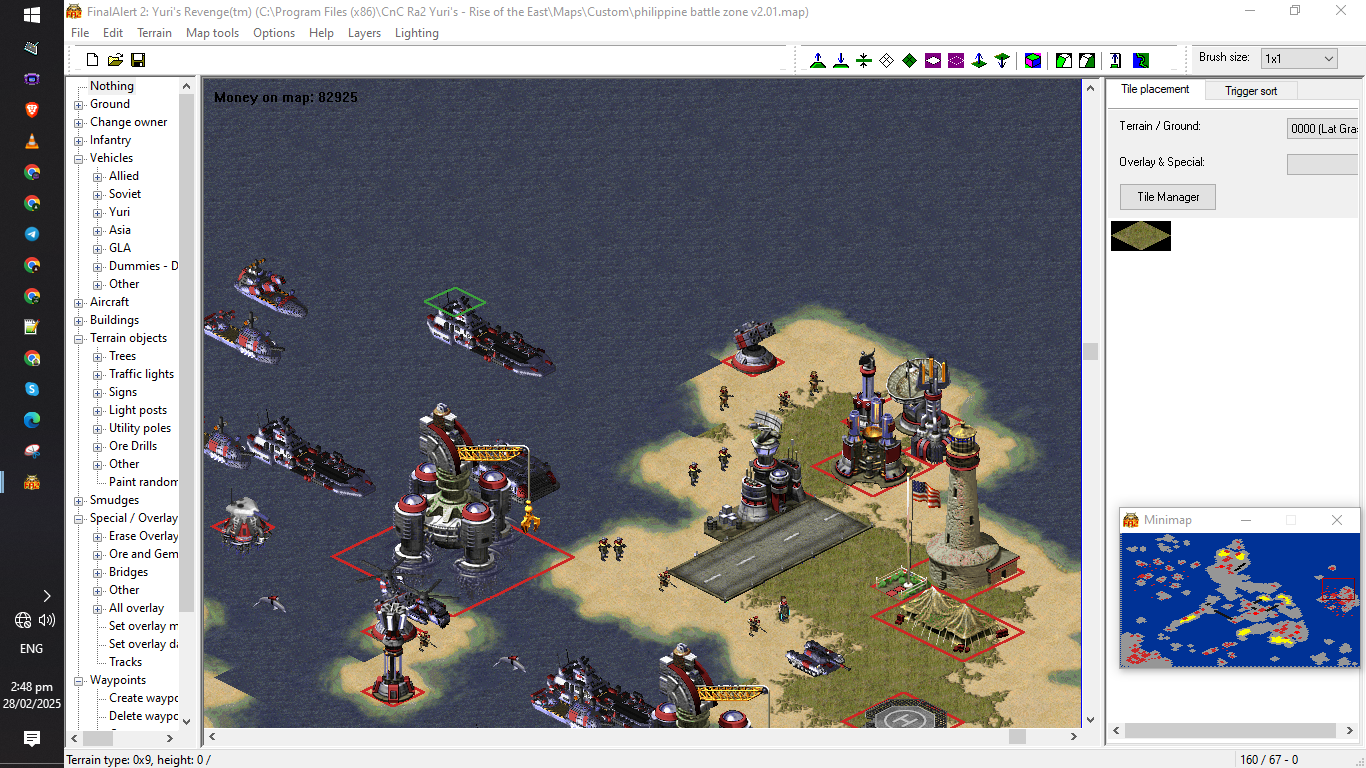The height and width of the screenshot is (768, 1366).
Task: Open the Terrain / Ground dropdown
Action: (x=1322, y=128)
